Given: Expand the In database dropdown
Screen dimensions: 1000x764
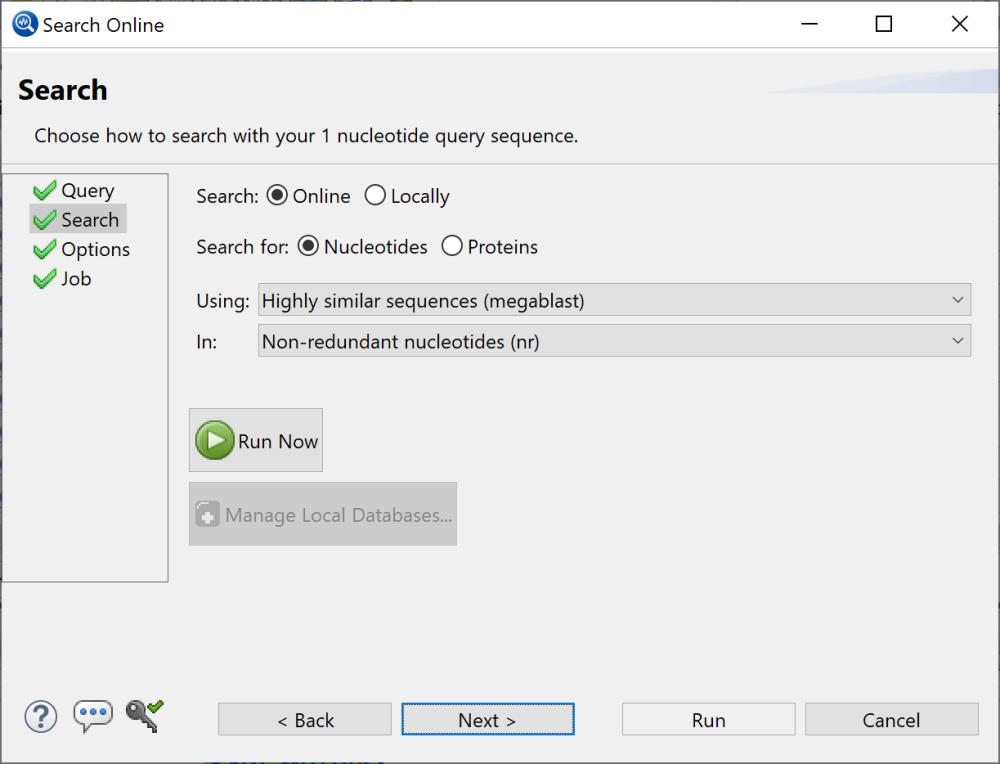Looking at the screenshot, I should (614, 341).
